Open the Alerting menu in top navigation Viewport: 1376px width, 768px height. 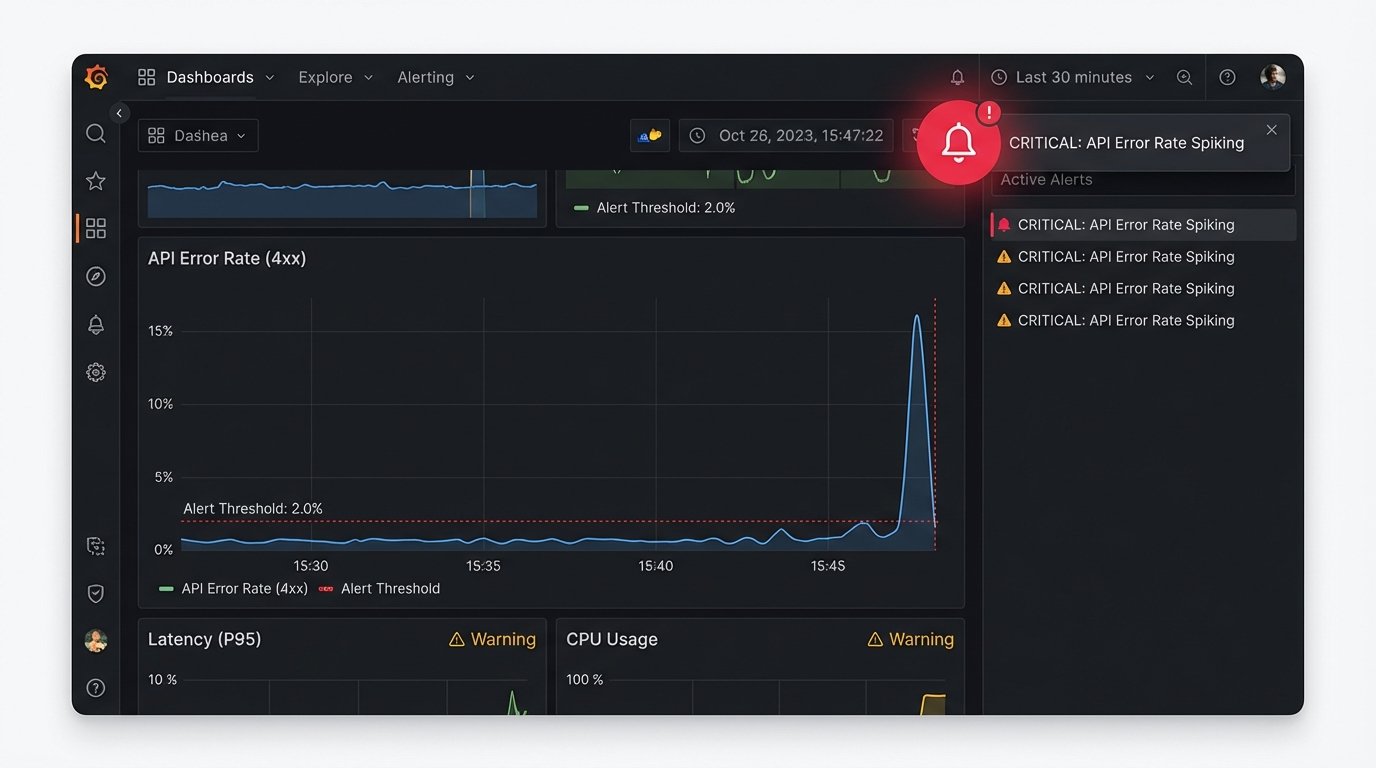[435, 78]
